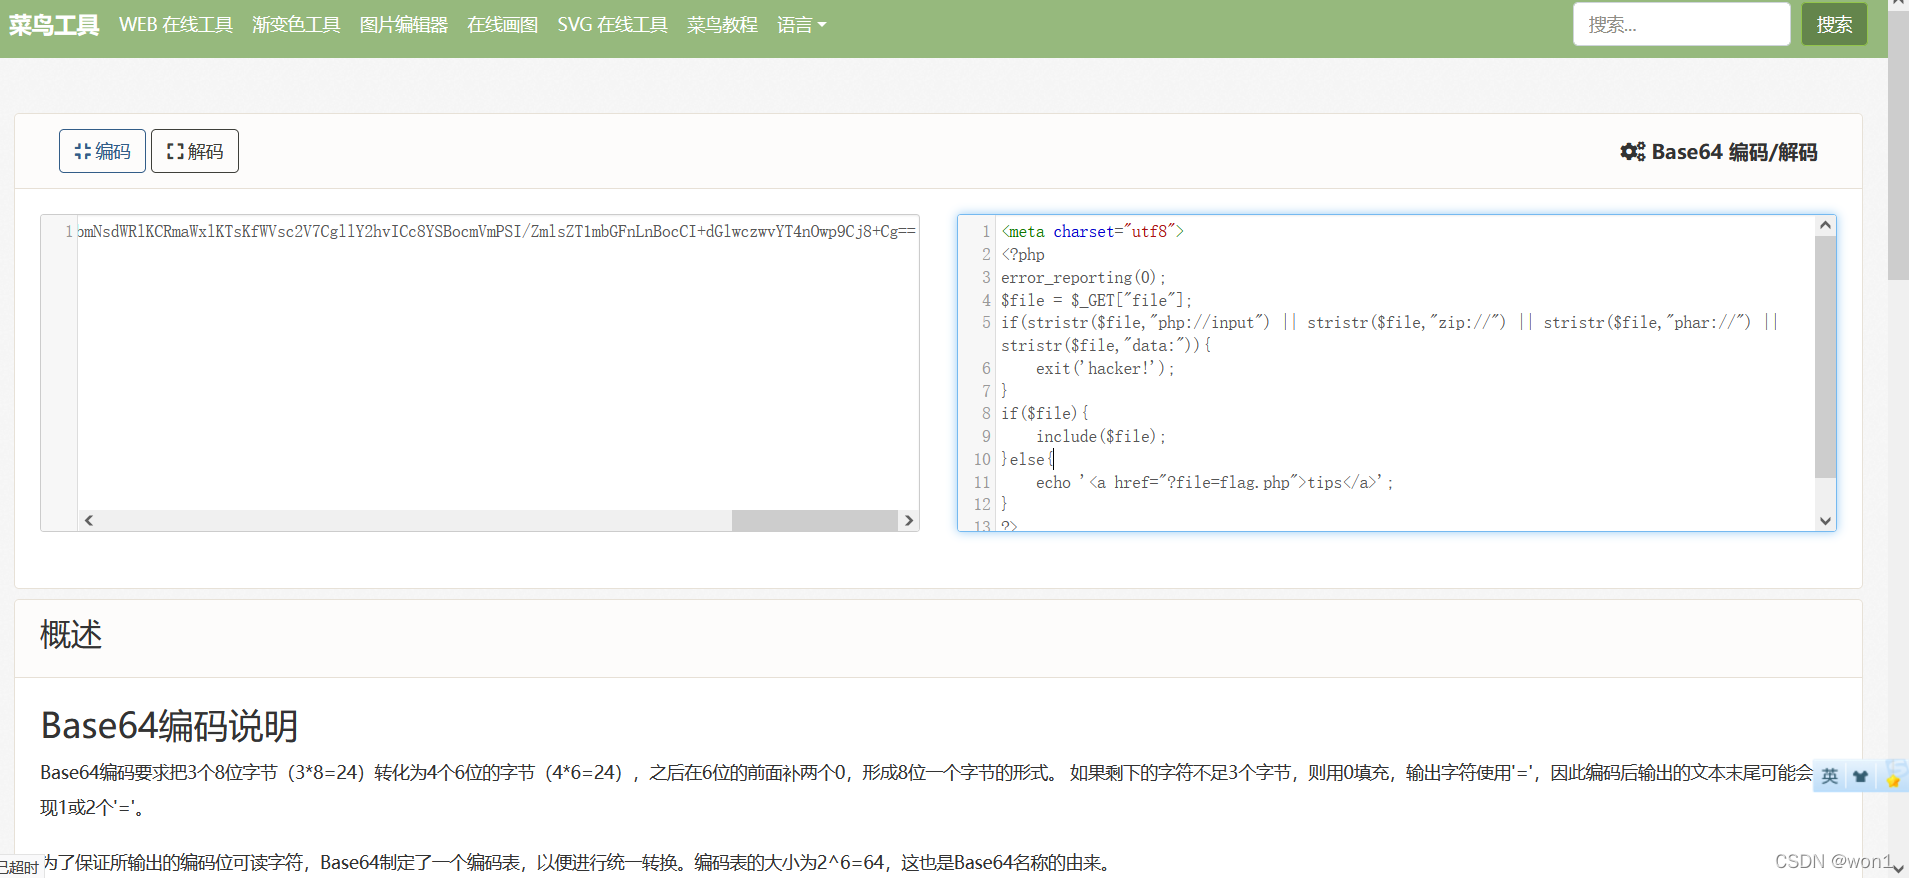Click the 菜鸟工具 site logo

coord(54,25)
